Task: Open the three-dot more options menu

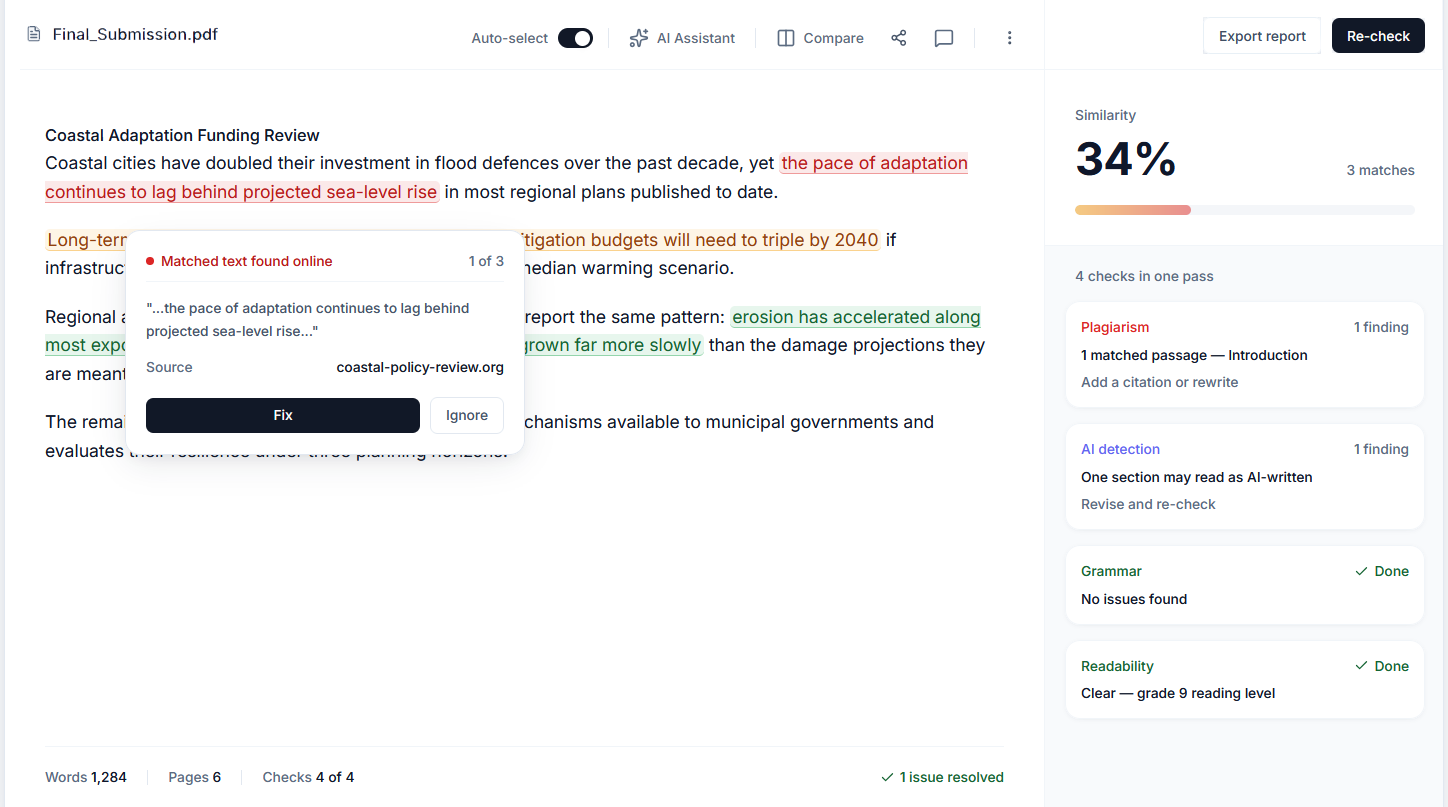Action: tap(1009, 38)
